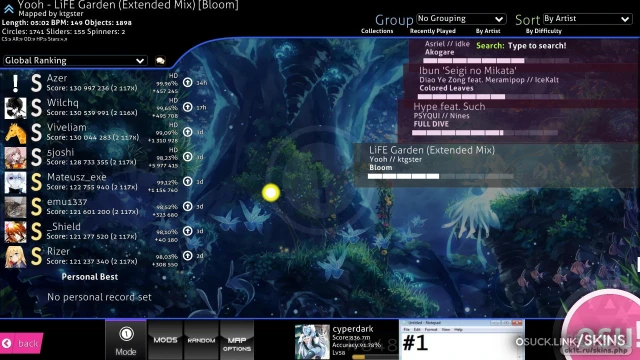Open cyperdark's user profile panel

tap(346, 341)
